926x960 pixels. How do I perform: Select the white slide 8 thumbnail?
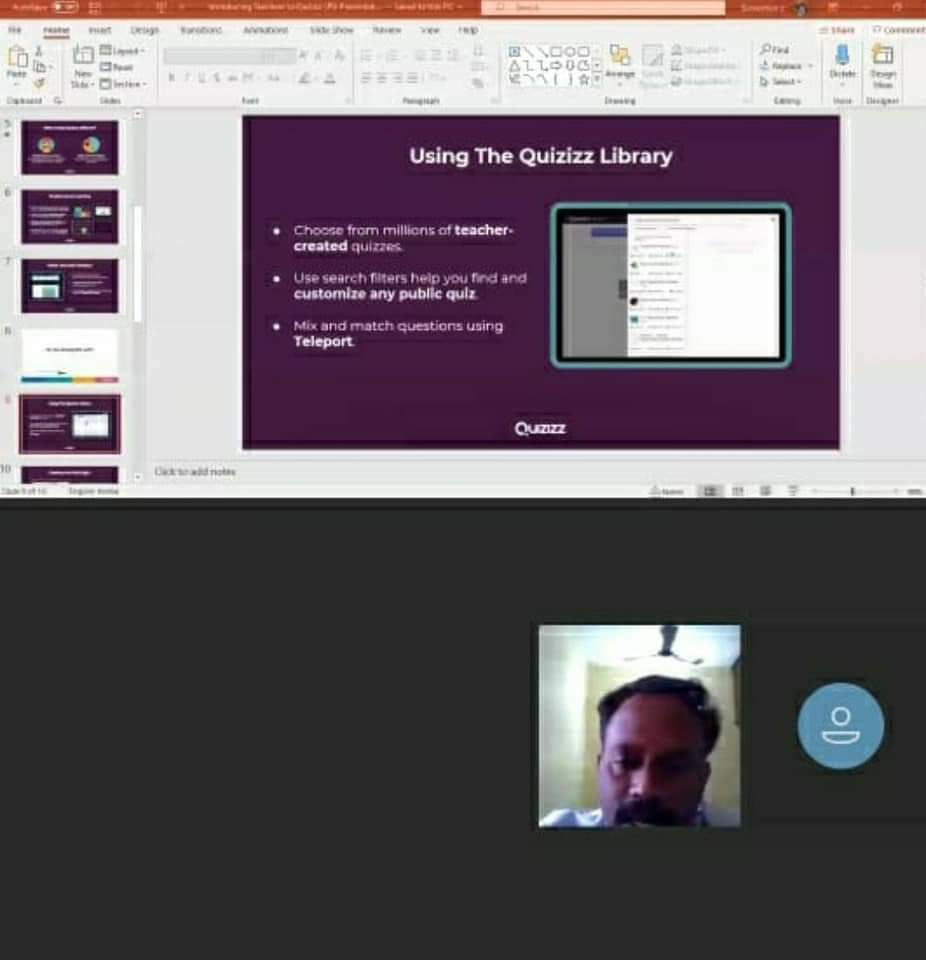(x=70, y=356)
